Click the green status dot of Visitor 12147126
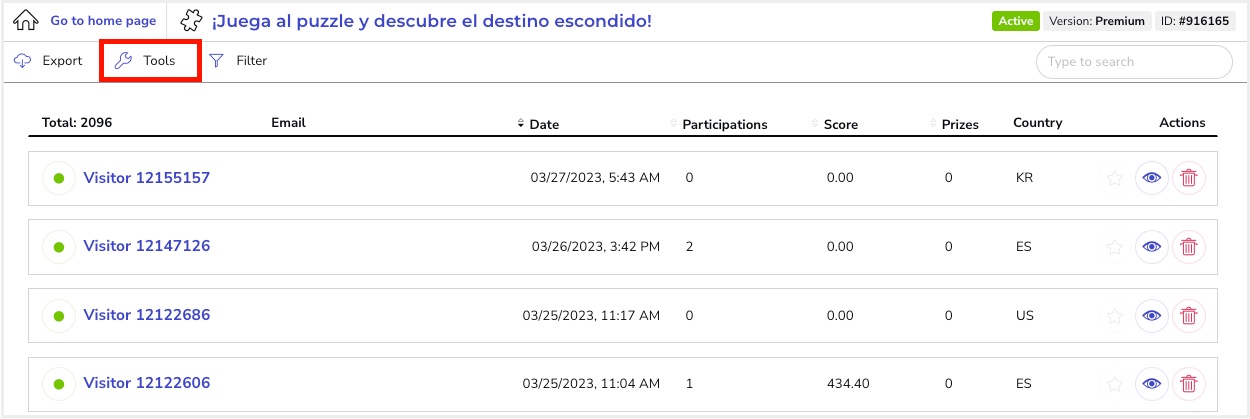The width and height of the screenshot is (1250, 419). [x=59, y=247]
